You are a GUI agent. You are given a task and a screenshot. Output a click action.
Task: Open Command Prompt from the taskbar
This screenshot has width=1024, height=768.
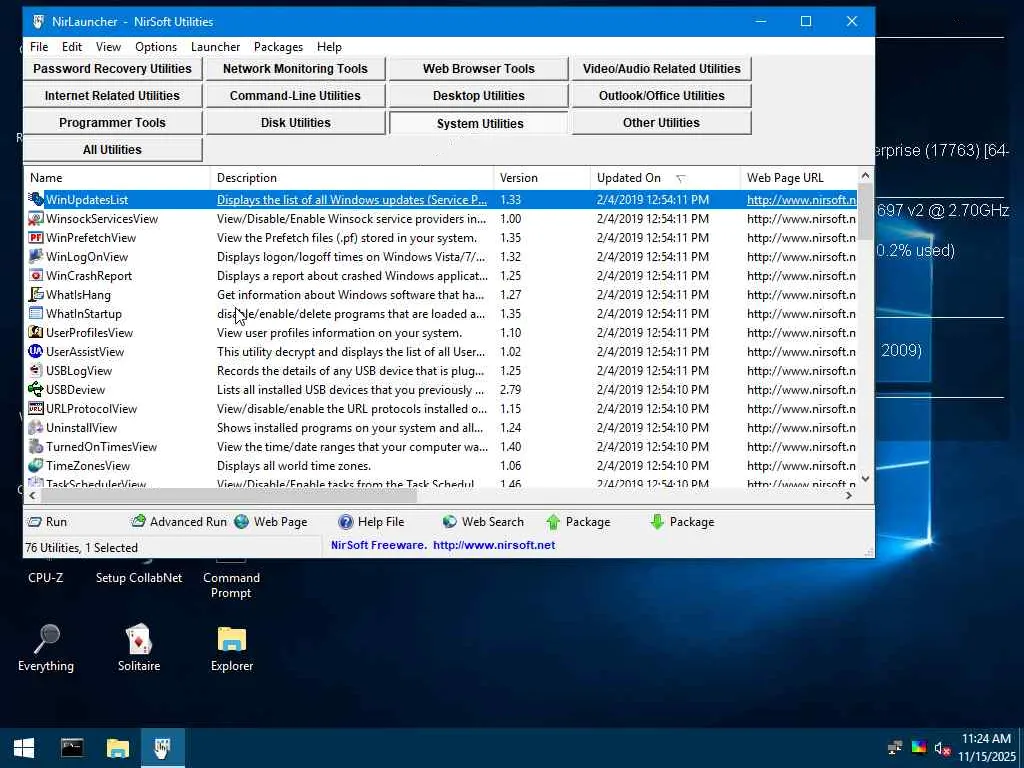(x=72, y=748)
